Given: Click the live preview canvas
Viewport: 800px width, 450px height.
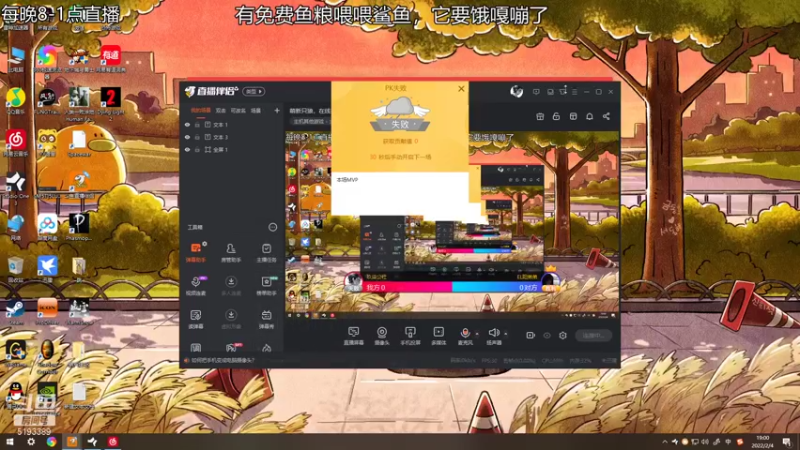Looking at the screenshot, I should point(452,224).
